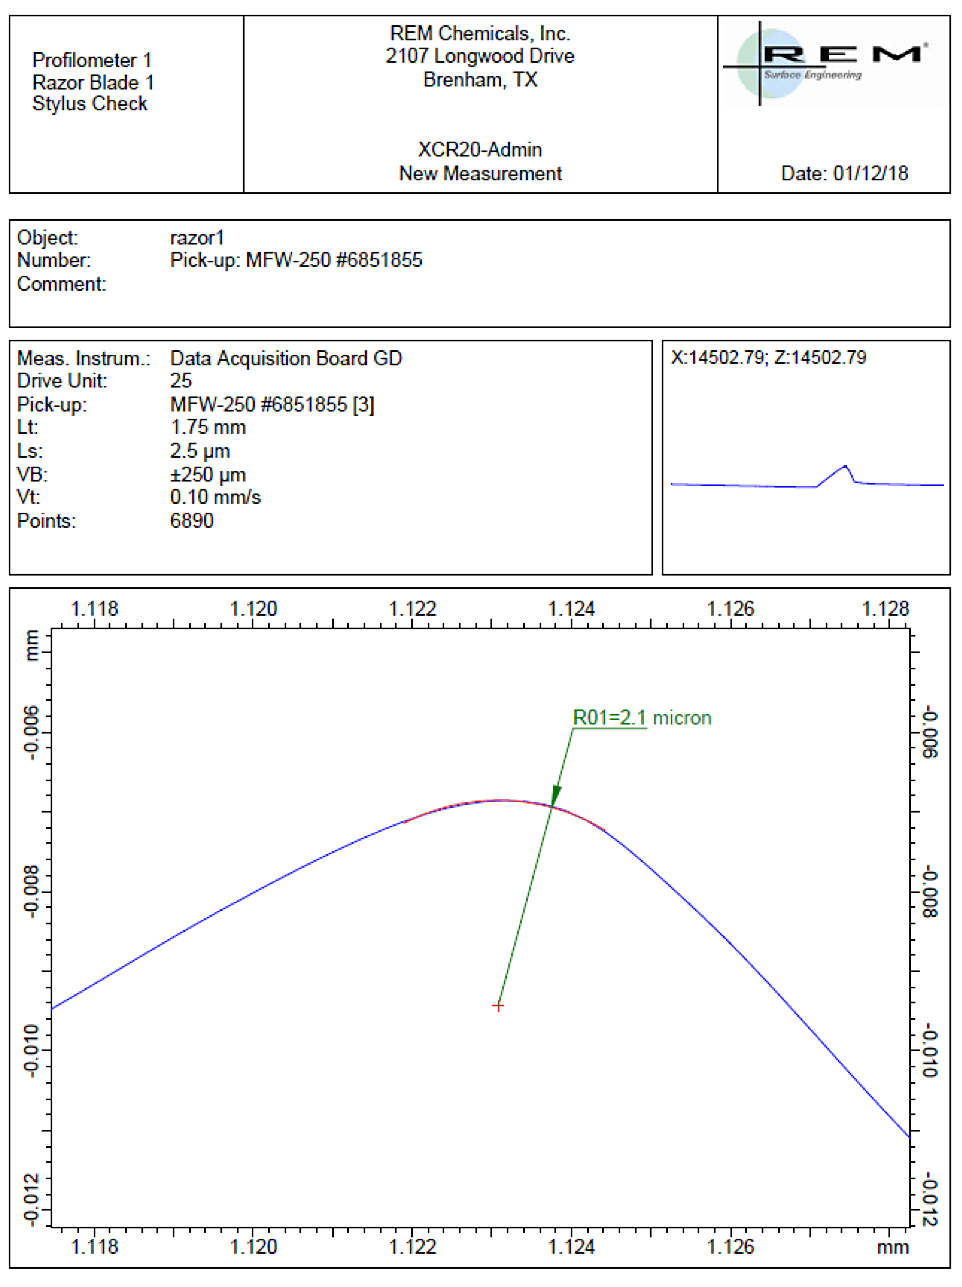Click the 1.124 label on bottom axis

coord(571,1246)
